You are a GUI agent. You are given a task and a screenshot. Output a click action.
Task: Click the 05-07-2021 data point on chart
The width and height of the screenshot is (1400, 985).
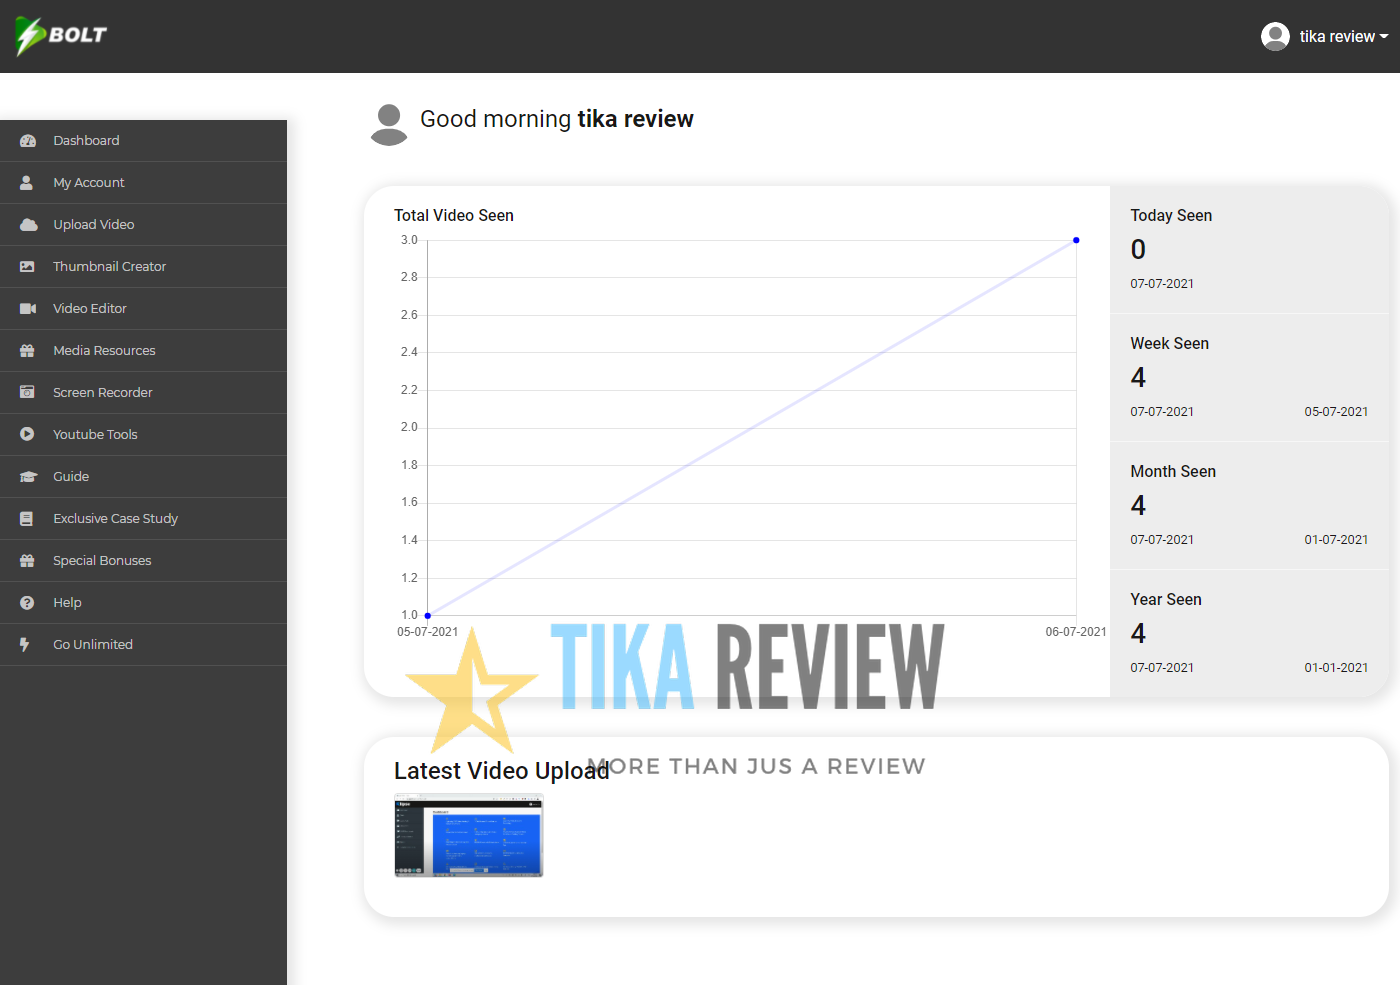pyautogui.click(x=428, y=615)
